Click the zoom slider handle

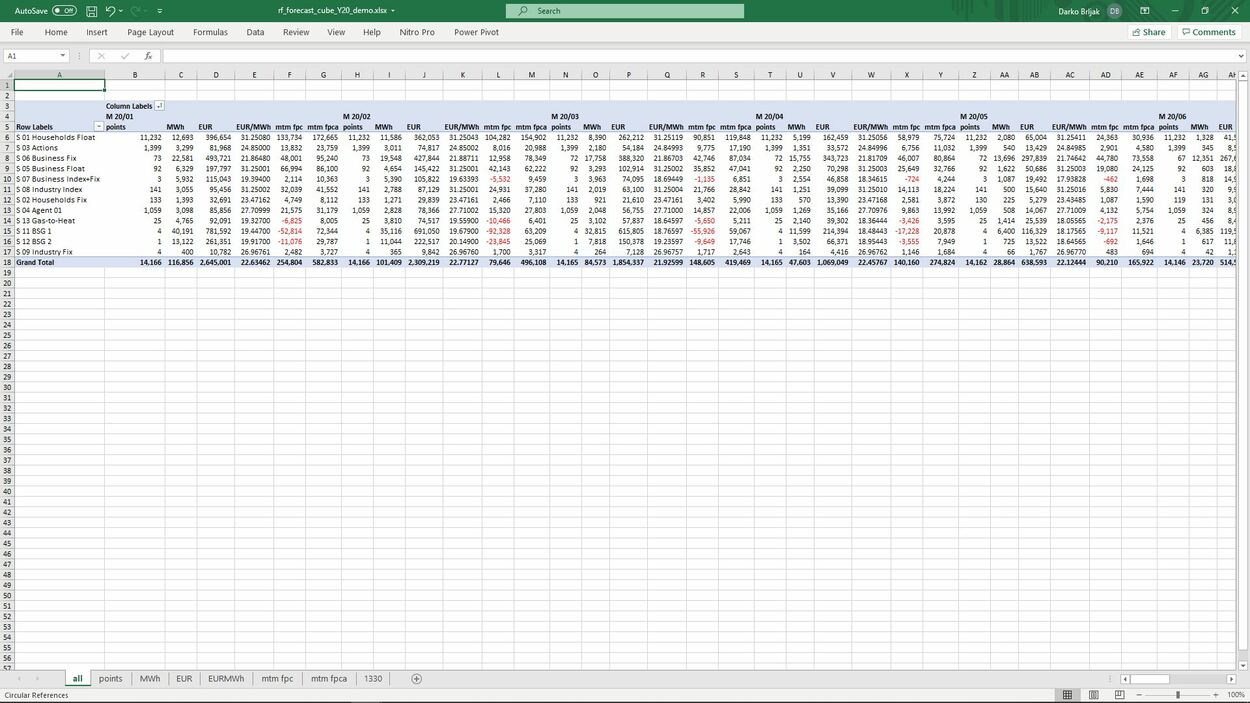click(1177, 694)
